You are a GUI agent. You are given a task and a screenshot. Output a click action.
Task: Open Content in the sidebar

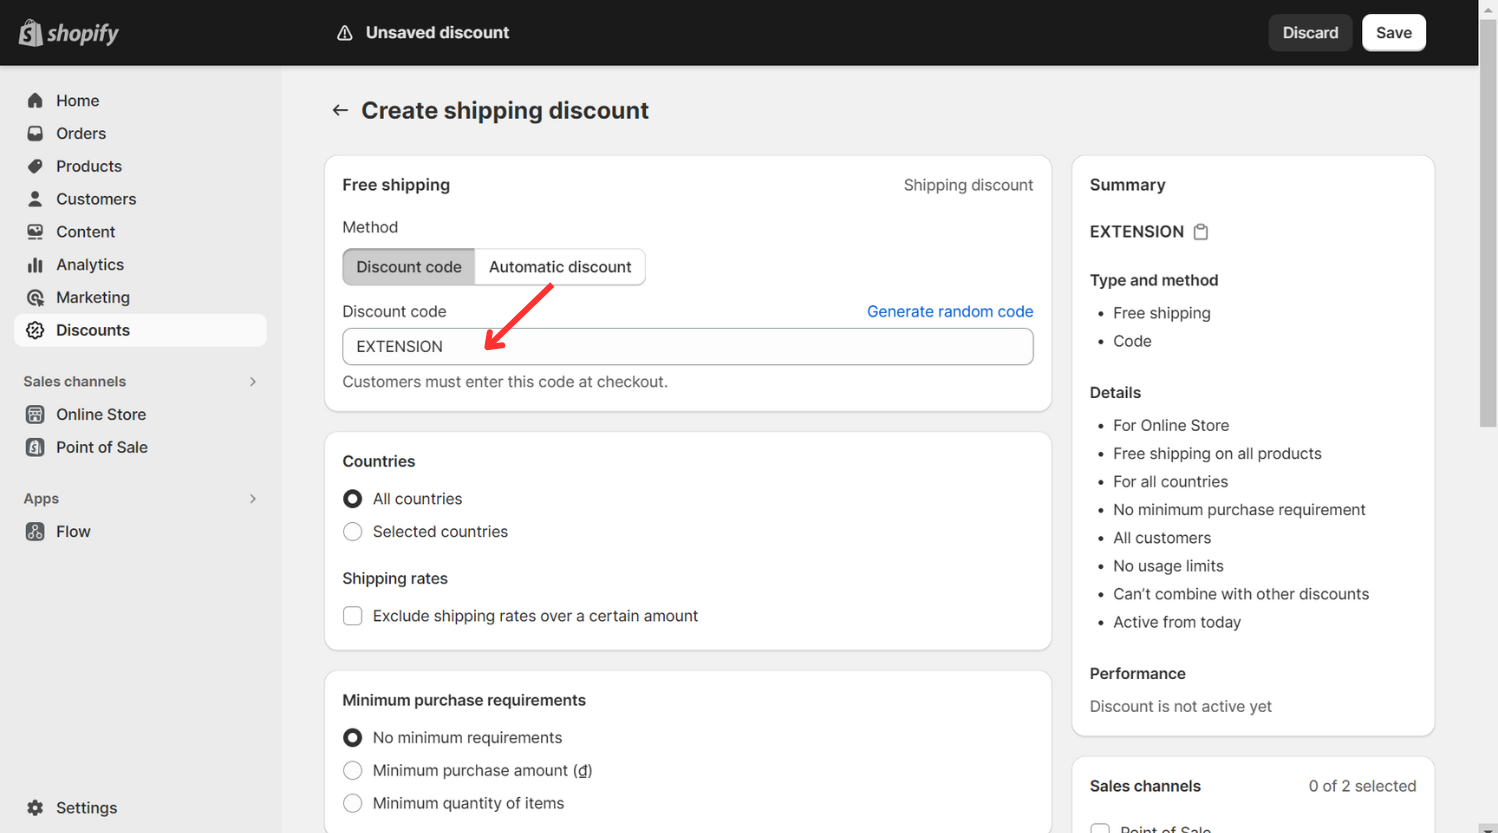tap(140, 232)
